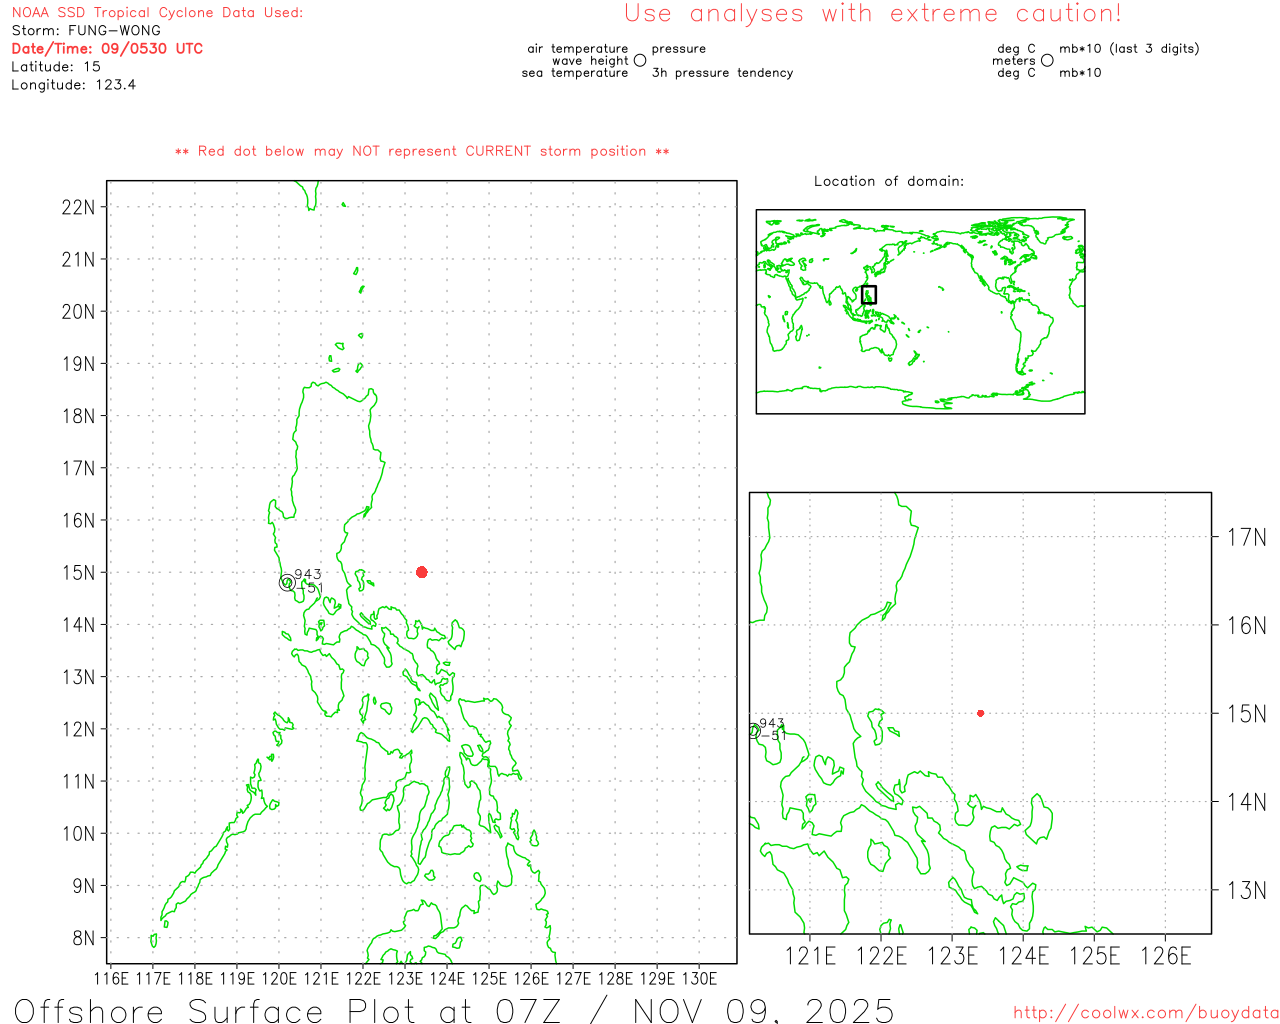
Task: Click the 124E longitude label on the inset map
Action: pos(1024,956)
